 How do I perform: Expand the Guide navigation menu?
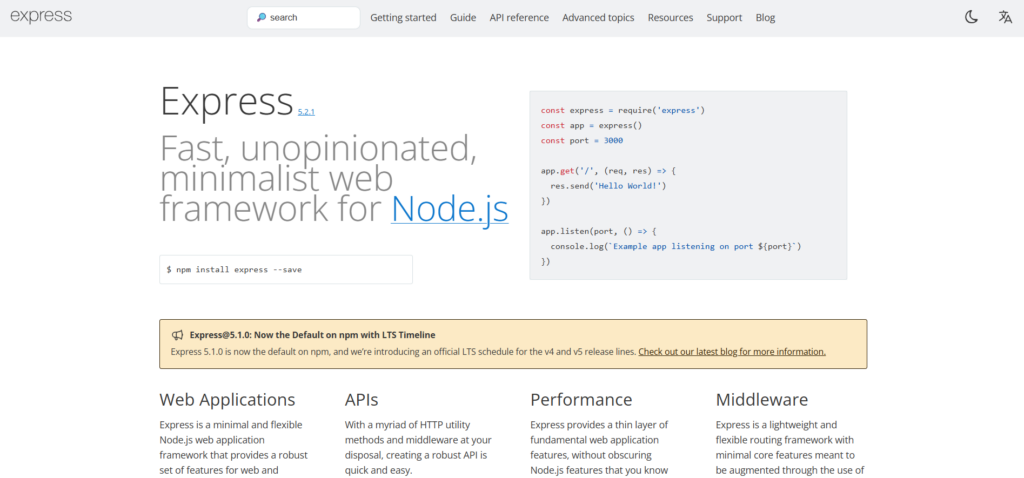click(463, 18)
